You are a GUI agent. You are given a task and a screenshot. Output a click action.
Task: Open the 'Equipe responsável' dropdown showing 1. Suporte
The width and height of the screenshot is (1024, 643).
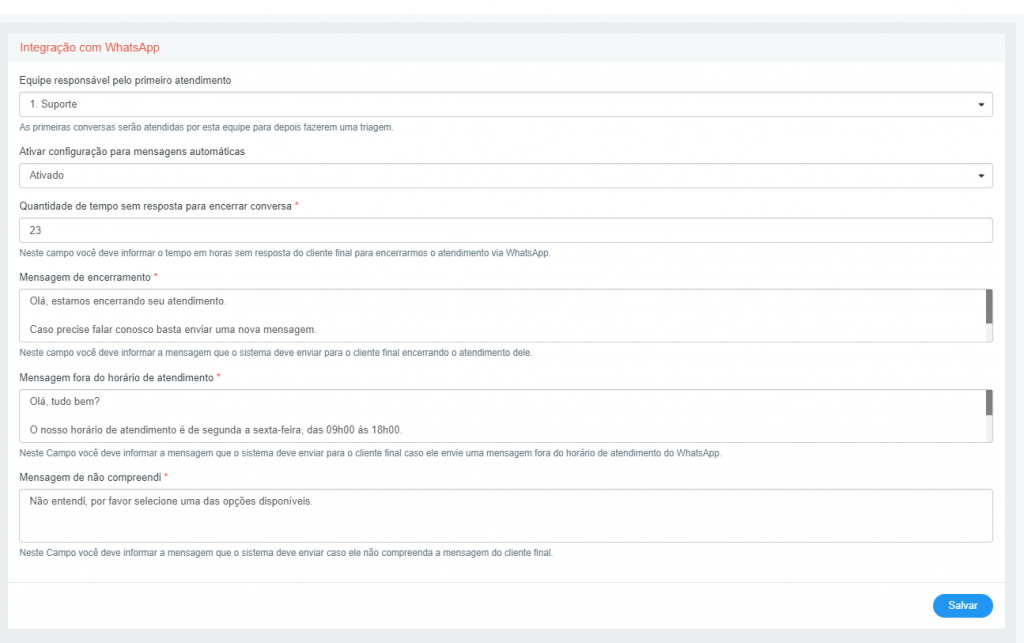(x=505, y=104)
